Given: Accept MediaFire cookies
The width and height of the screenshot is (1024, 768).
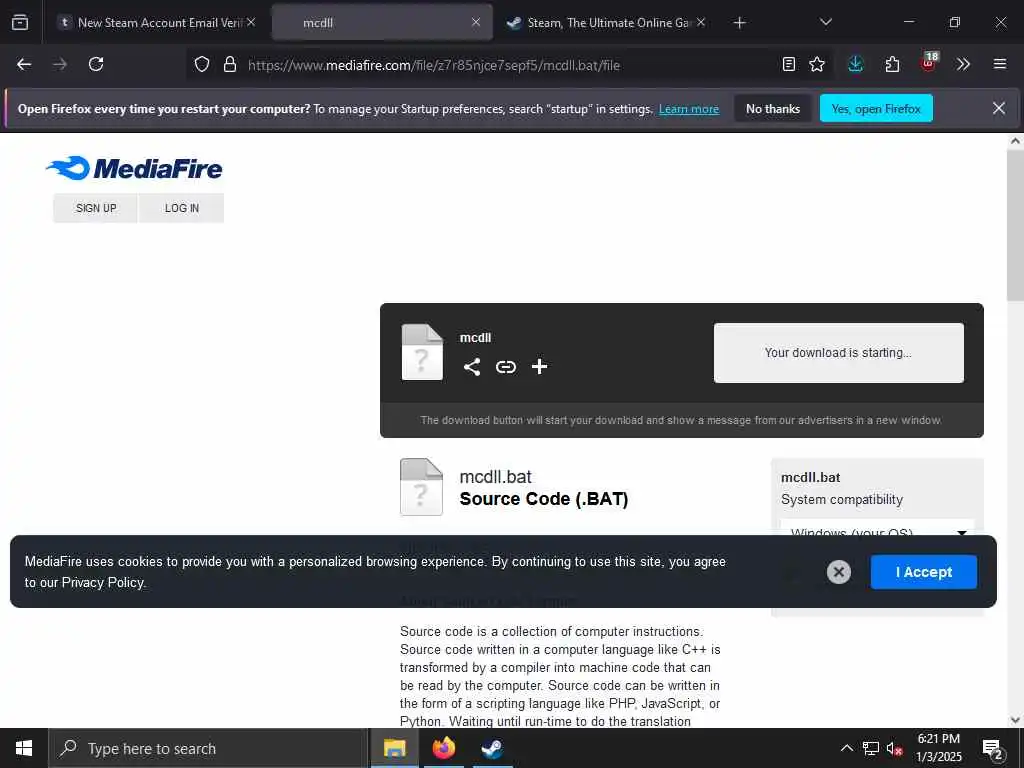Looking at the screenshot, I should coord(924,572).
